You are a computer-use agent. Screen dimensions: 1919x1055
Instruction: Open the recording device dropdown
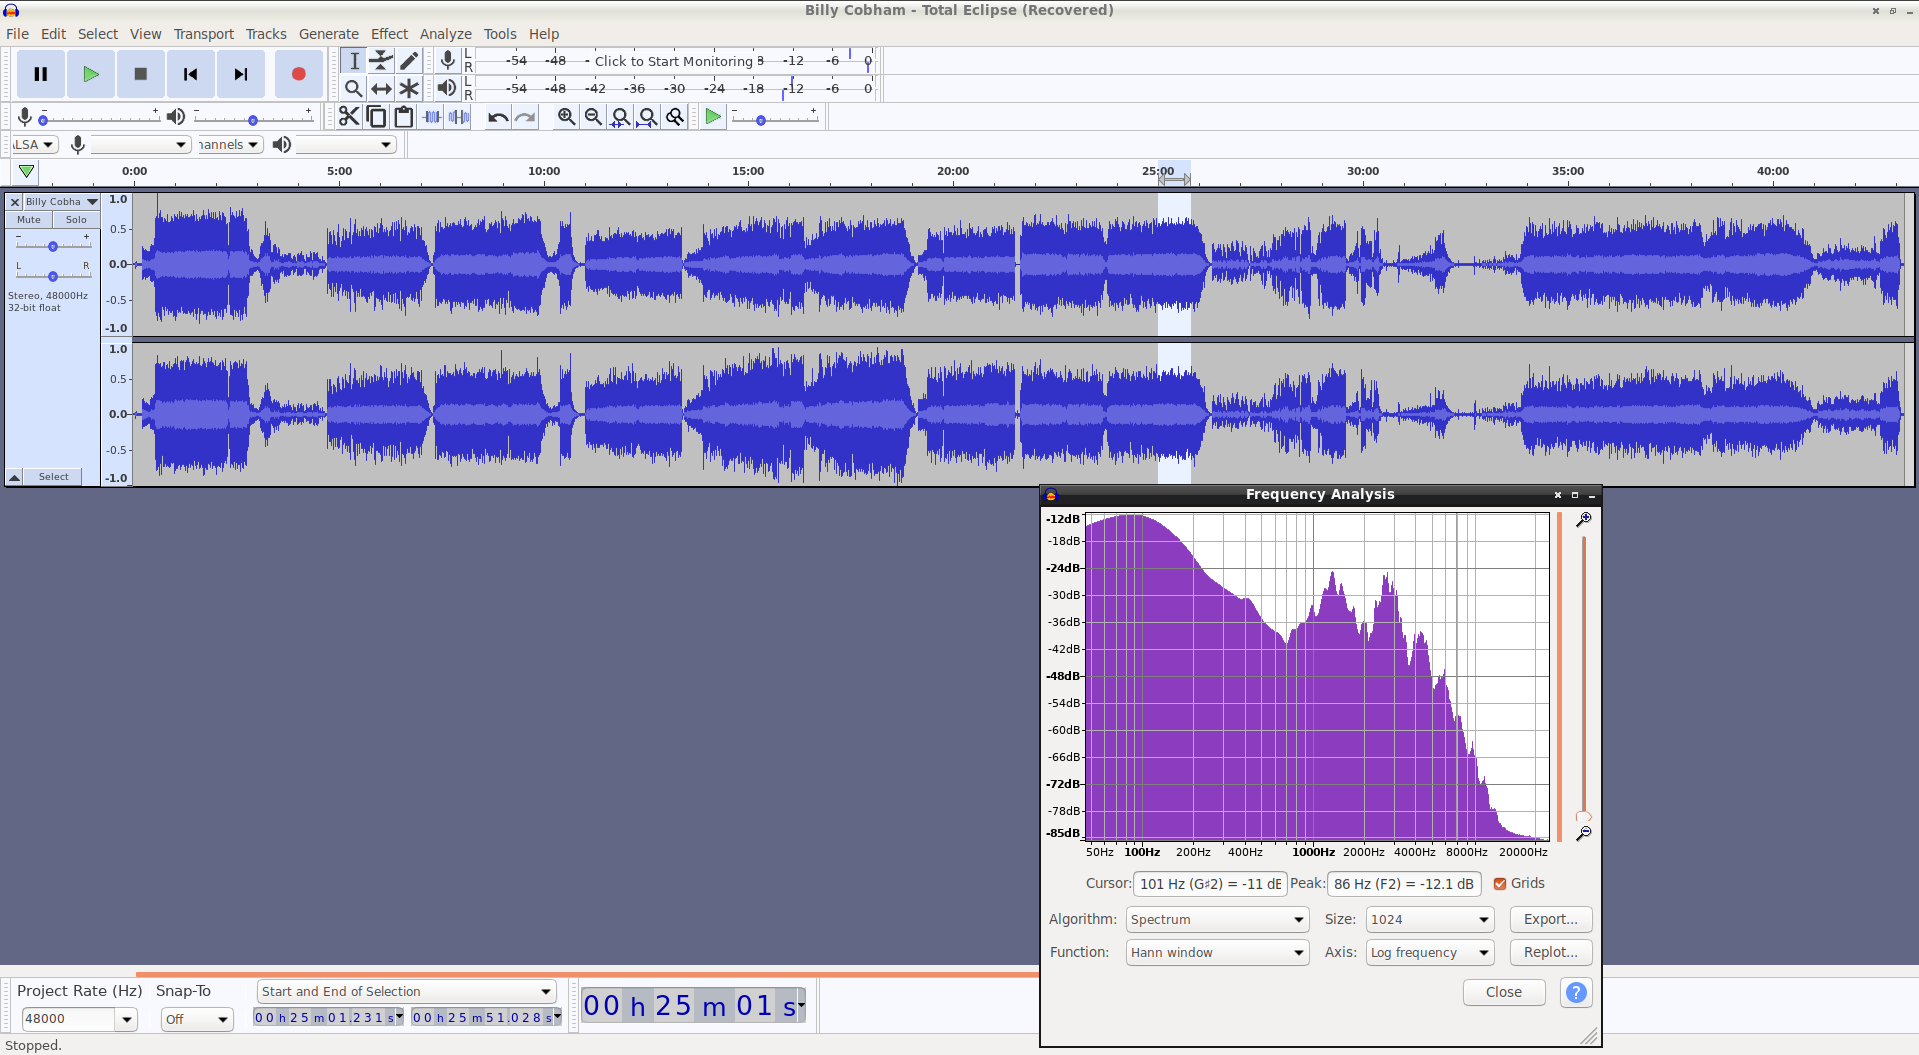141,145
